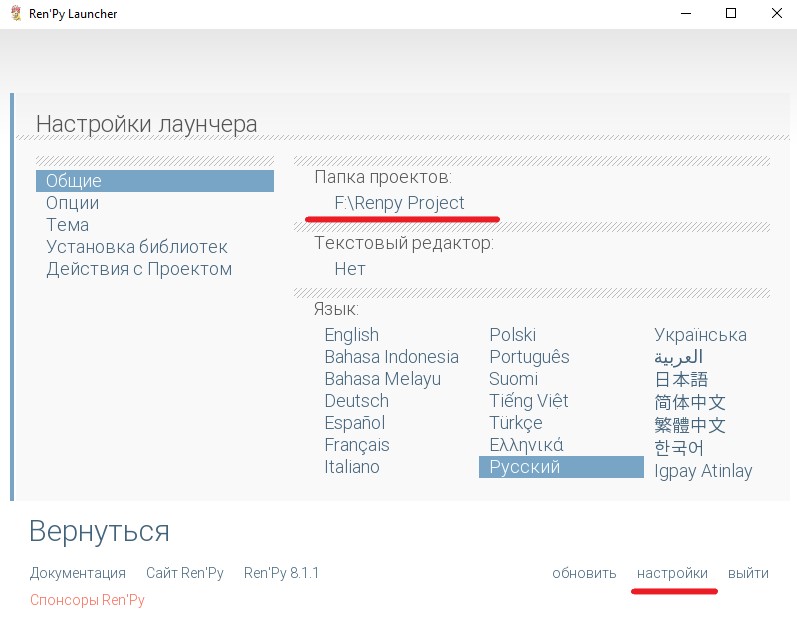This screenshot has height=629, width=797.
Task: Click обновить to update Ren'Py
Action: [584, 573]
